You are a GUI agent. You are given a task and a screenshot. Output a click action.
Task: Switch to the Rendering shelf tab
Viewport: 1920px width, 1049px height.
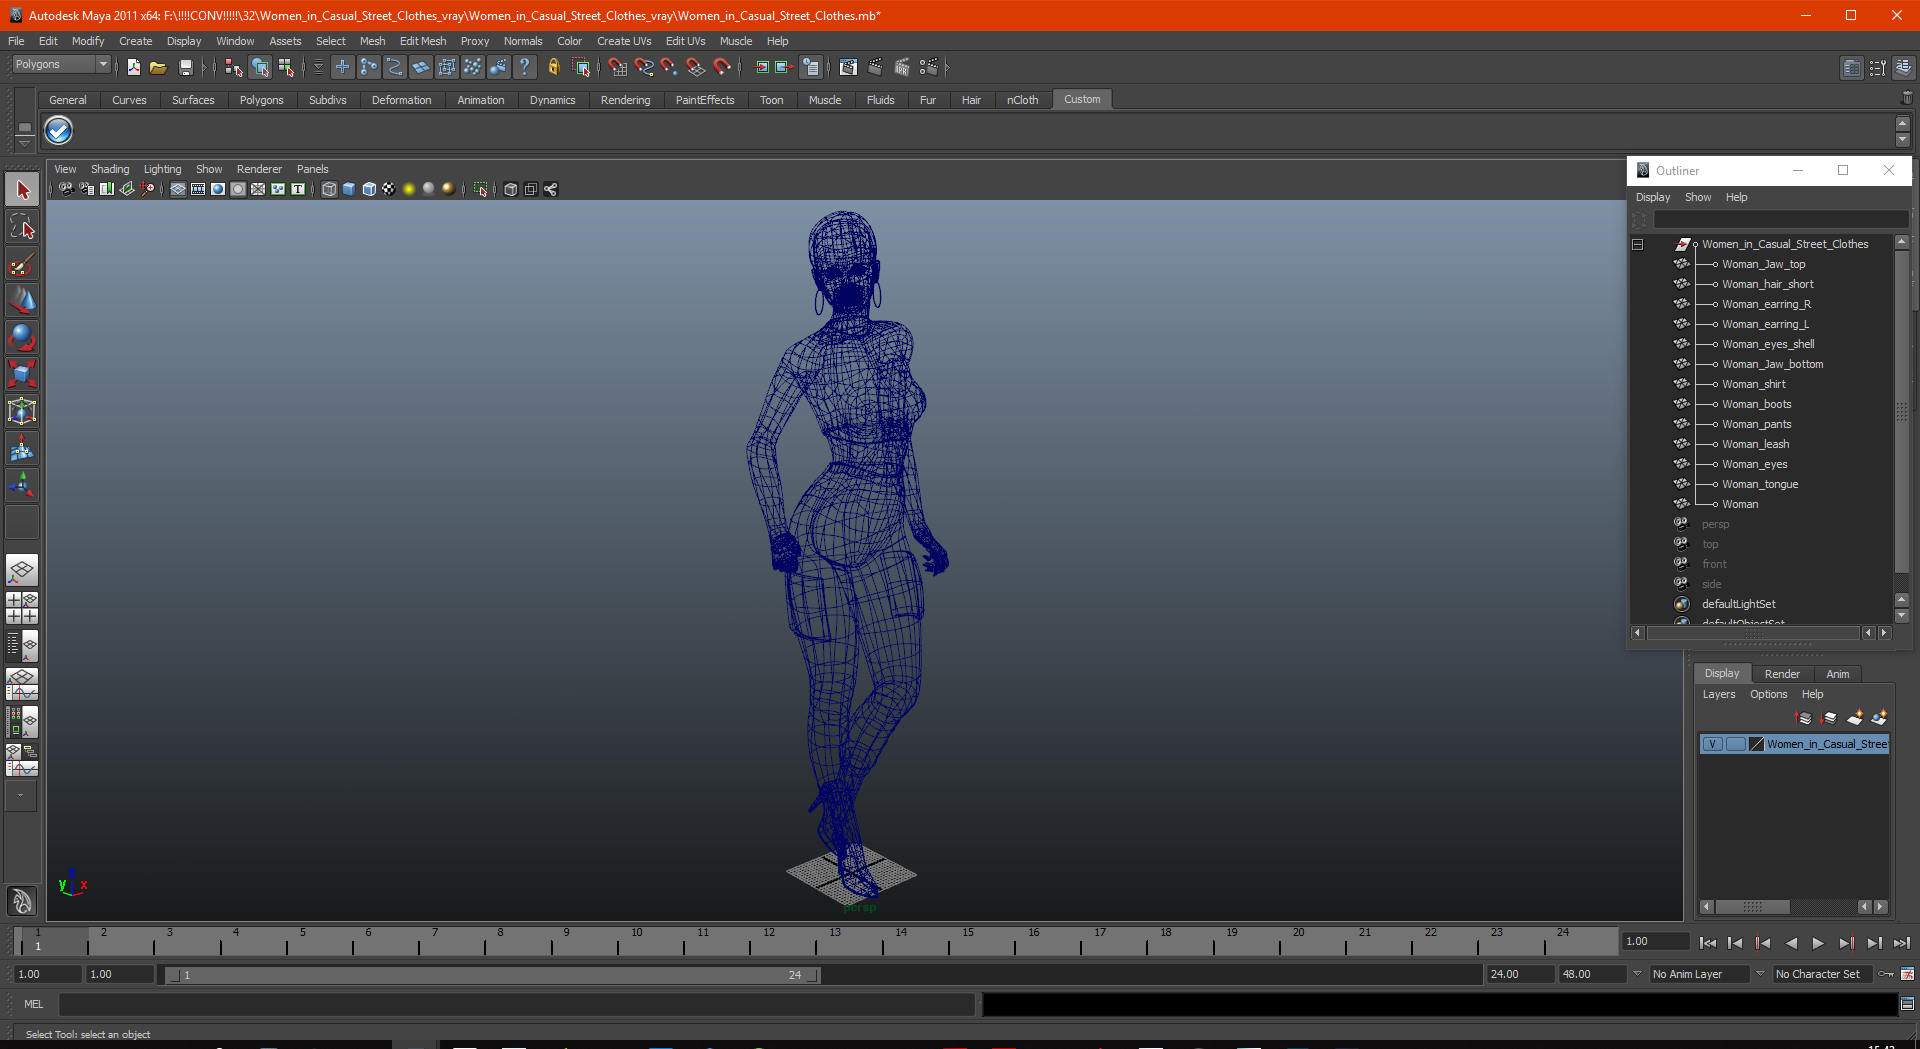(x=625, y=100)
